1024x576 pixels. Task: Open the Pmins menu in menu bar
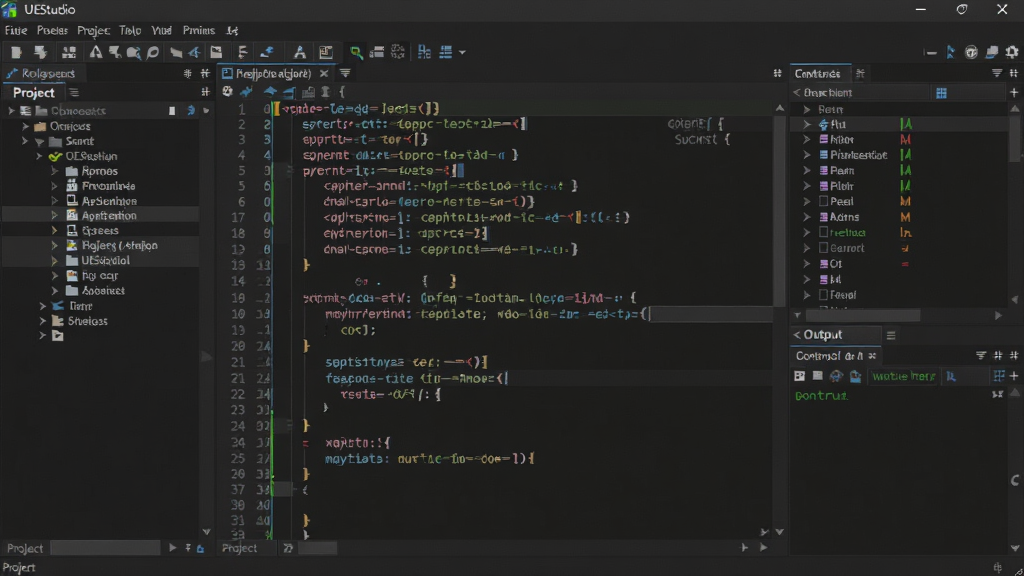coord(199,30)
